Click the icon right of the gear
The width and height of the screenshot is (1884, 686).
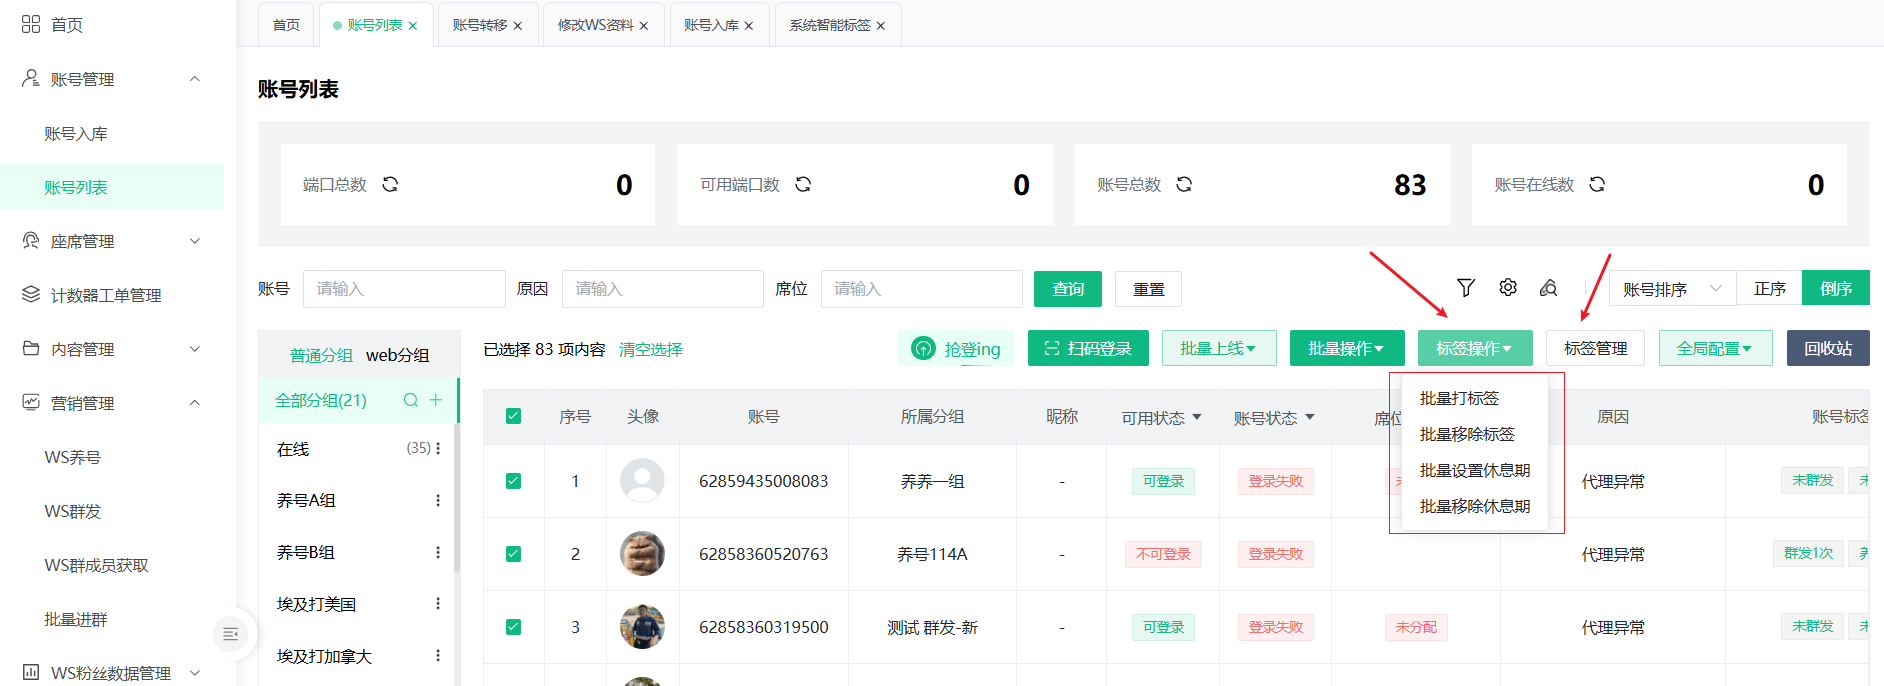[x=1549, y=288]
